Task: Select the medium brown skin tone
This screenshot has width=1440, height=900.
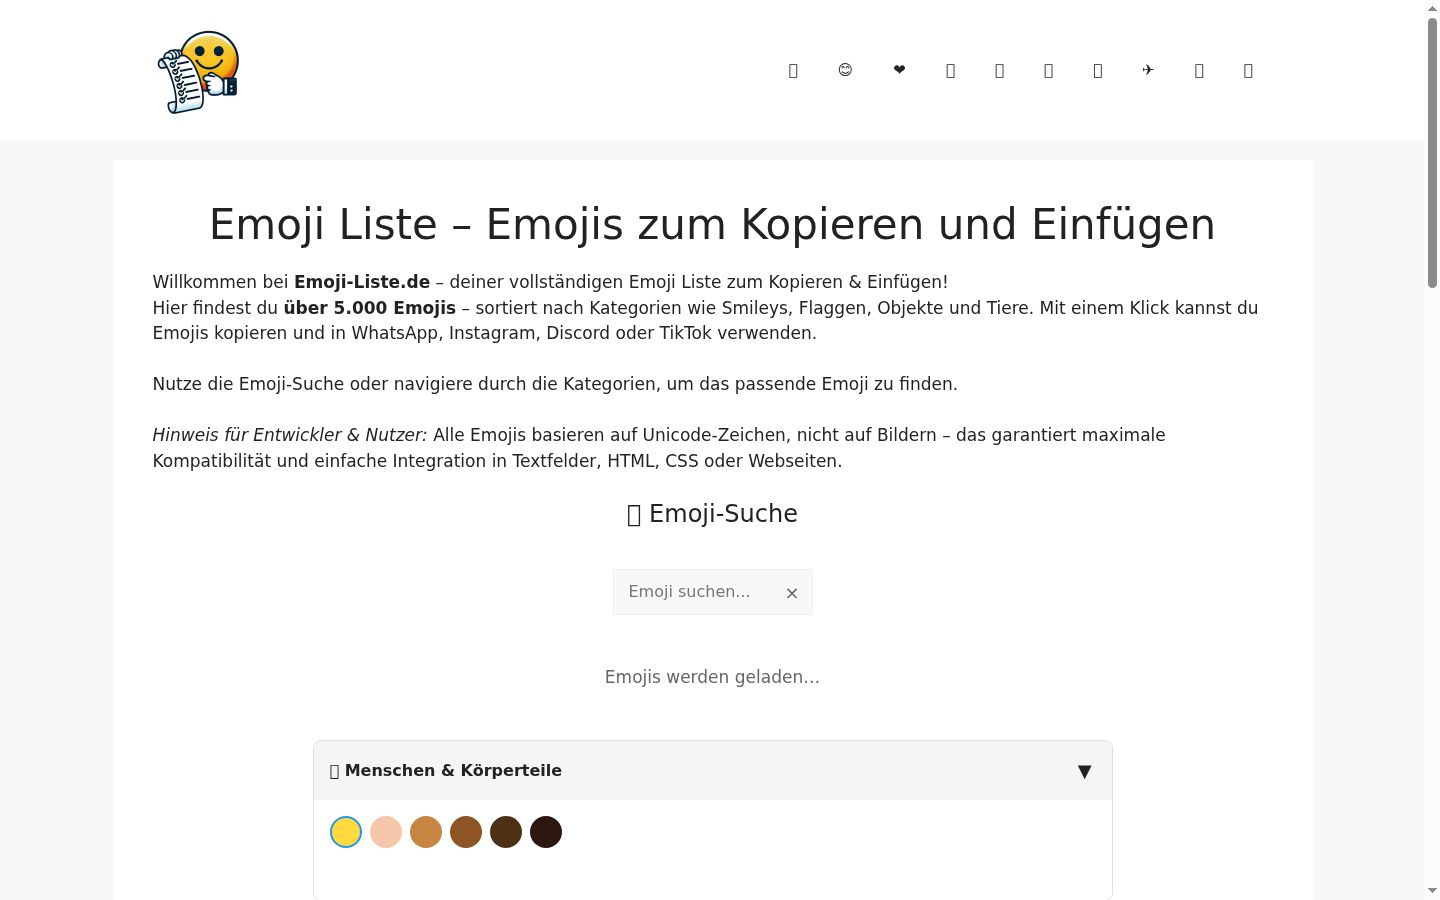Action: tap(466, 832)
